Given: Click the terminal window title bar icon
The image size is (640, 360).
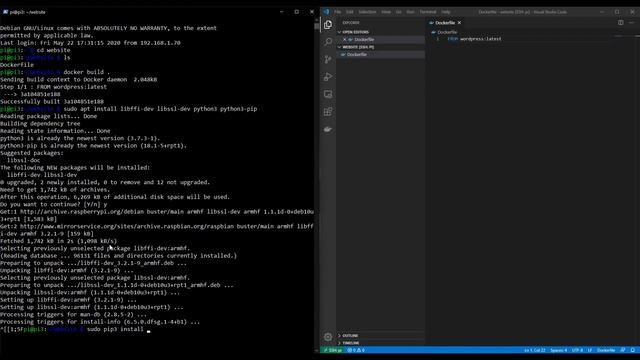Looking at the screenshot, I should pyautogui.click(x=5, y=12).
